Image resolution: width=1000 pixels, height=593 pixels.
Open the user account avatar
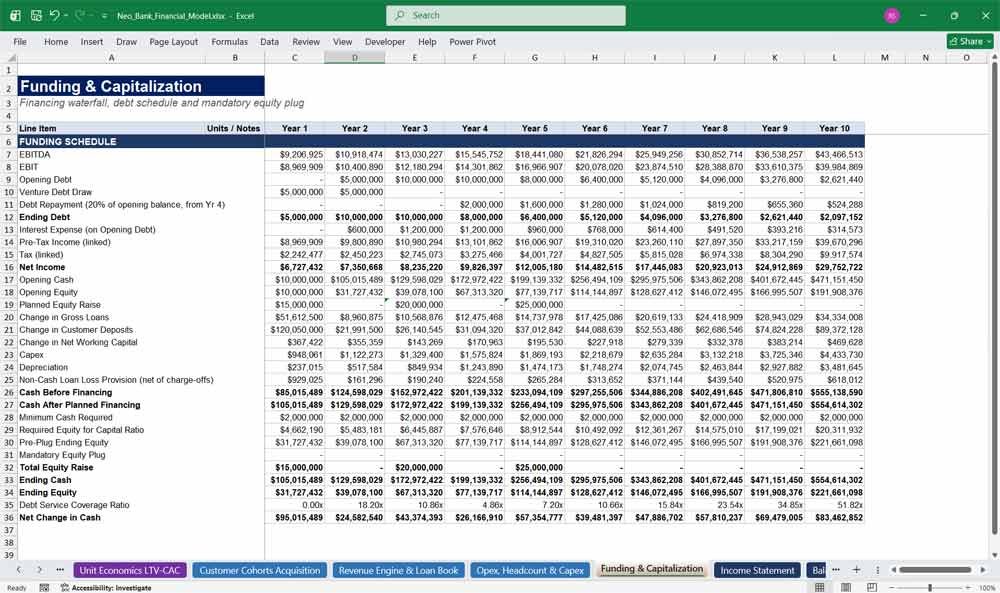pyautogui.click(x=892, y=15)
